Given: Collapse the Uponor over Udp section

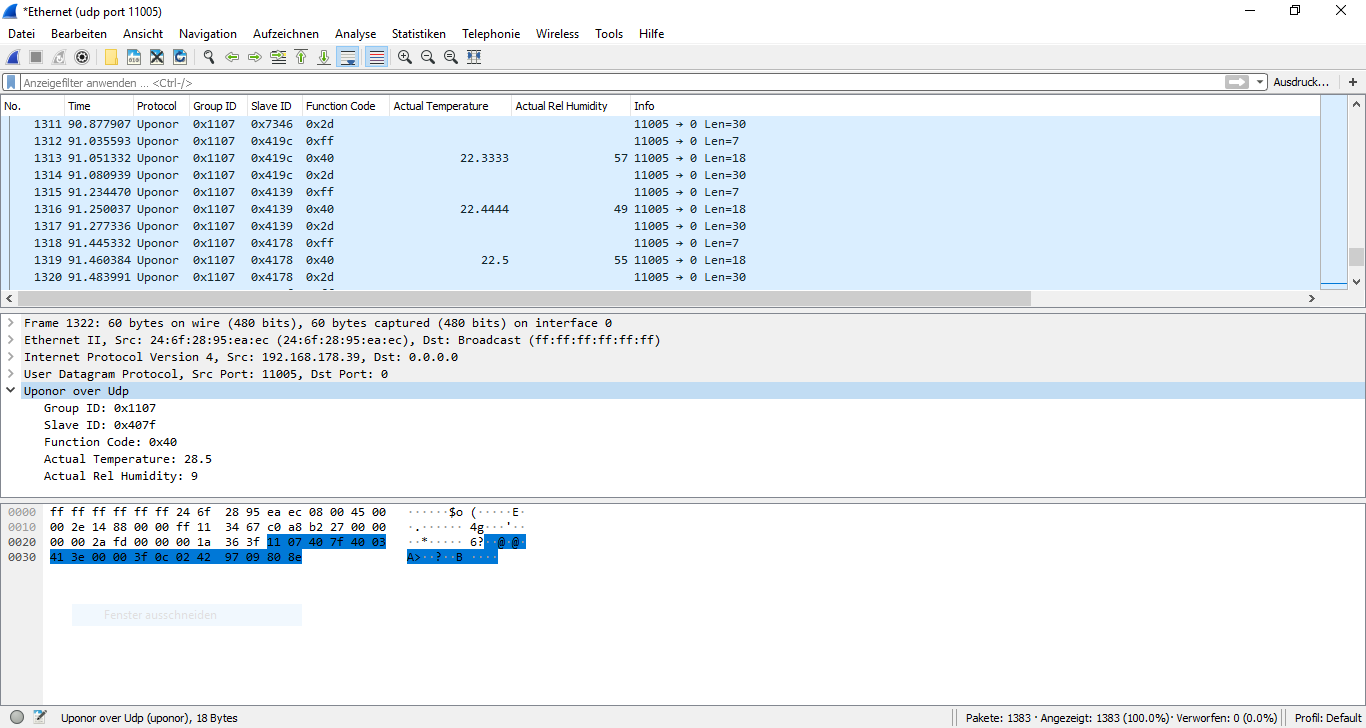Looking at the screenshot, I should [x=11, y=391].
